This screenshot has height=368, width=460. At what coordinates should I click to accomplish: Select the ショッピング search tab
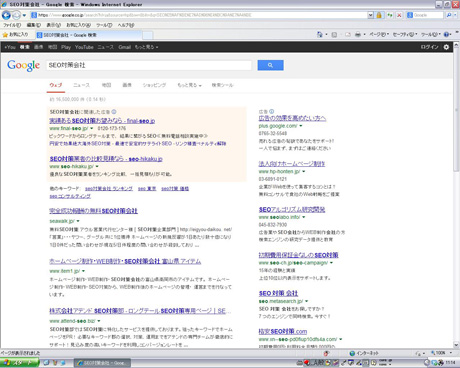[154, 85]
